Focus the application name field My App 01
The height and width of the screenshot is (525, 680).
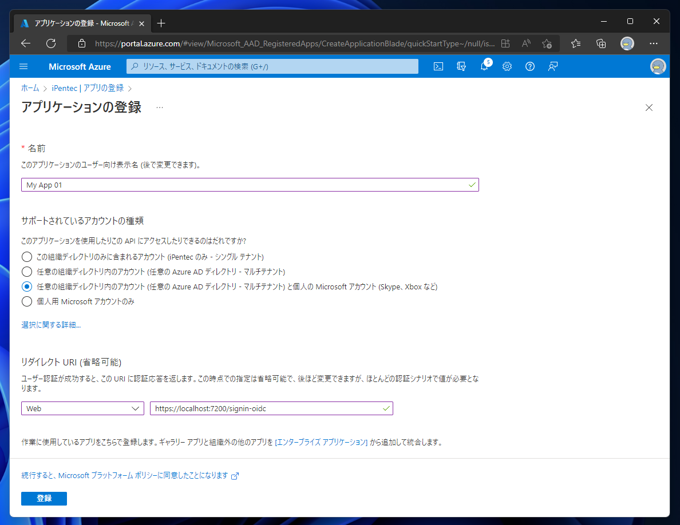pyautogui.click(x=250, y=185)
